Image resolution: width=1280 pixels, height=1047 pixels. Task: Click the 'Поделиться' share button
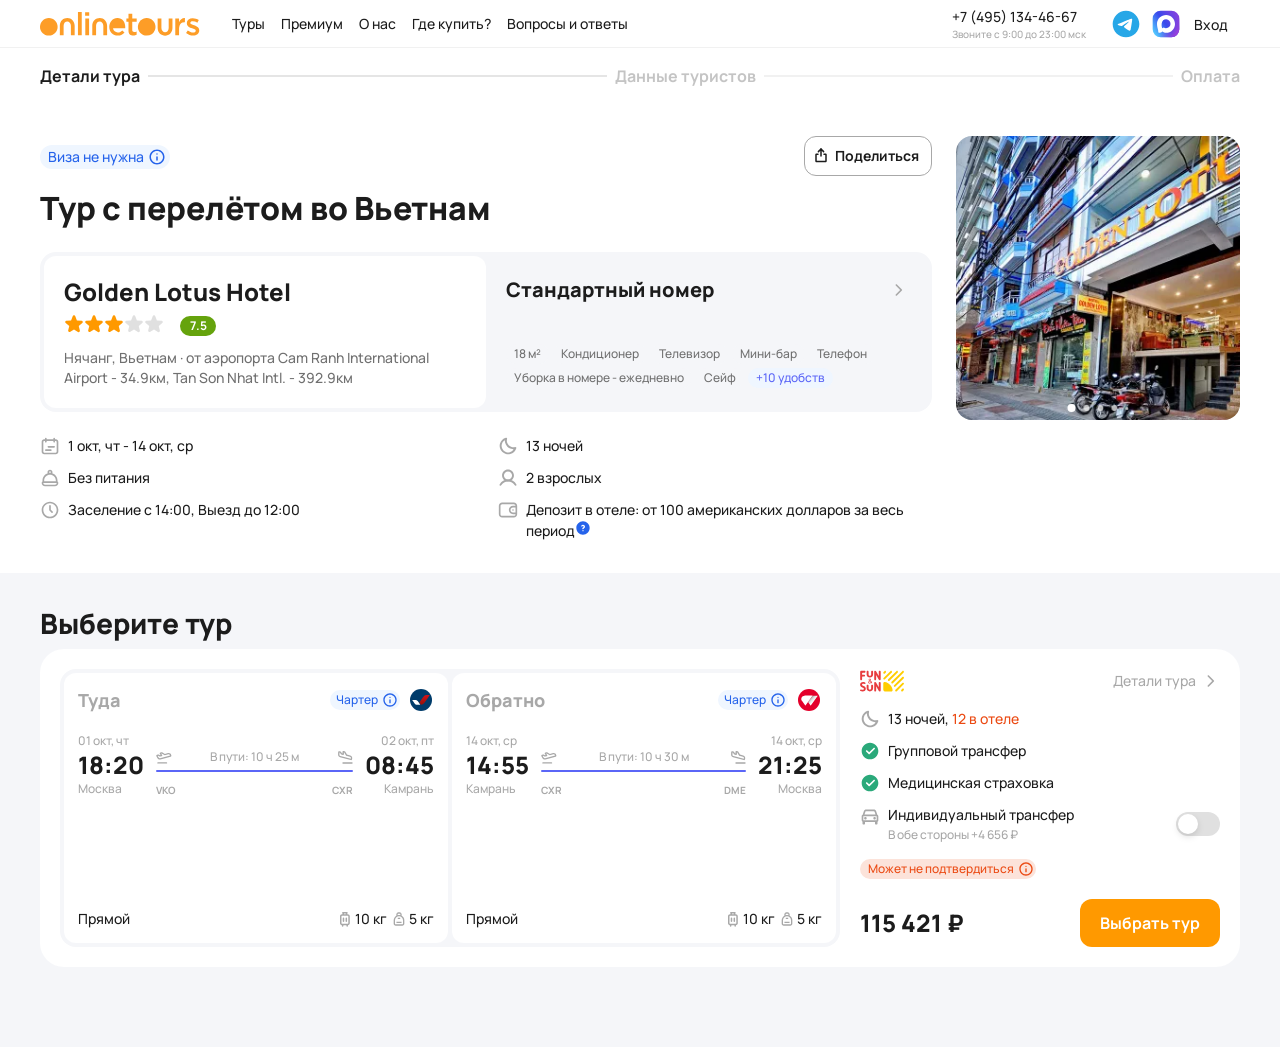868,156
